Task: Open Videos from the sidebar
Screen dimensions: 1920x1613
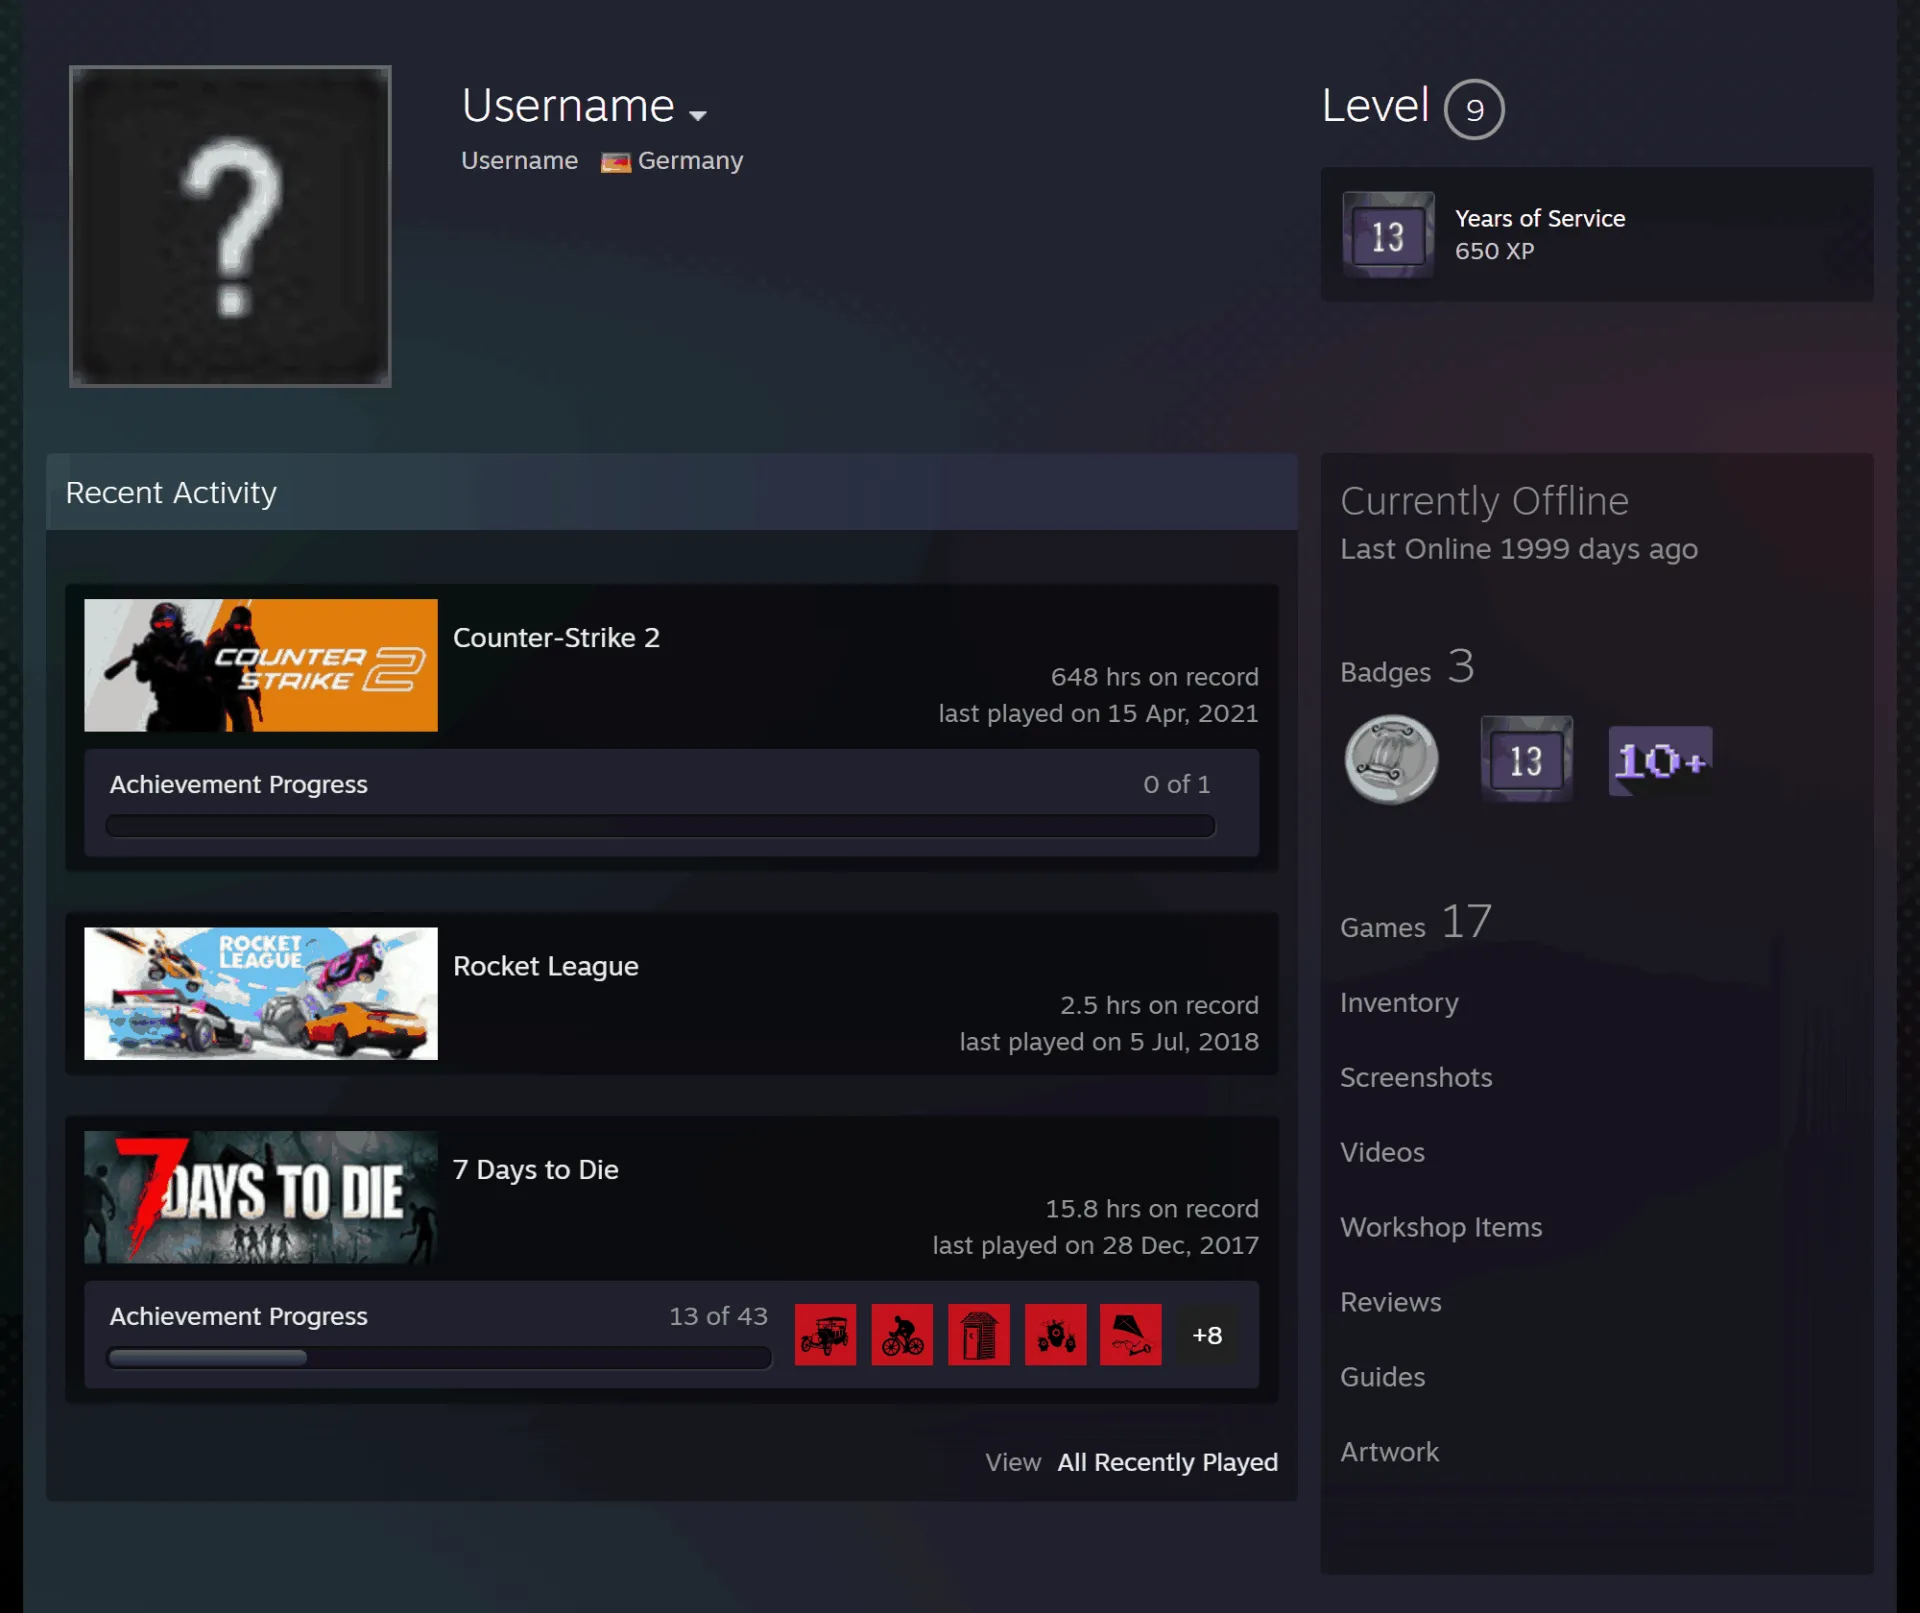Action: click(x=1382, y=1153)
